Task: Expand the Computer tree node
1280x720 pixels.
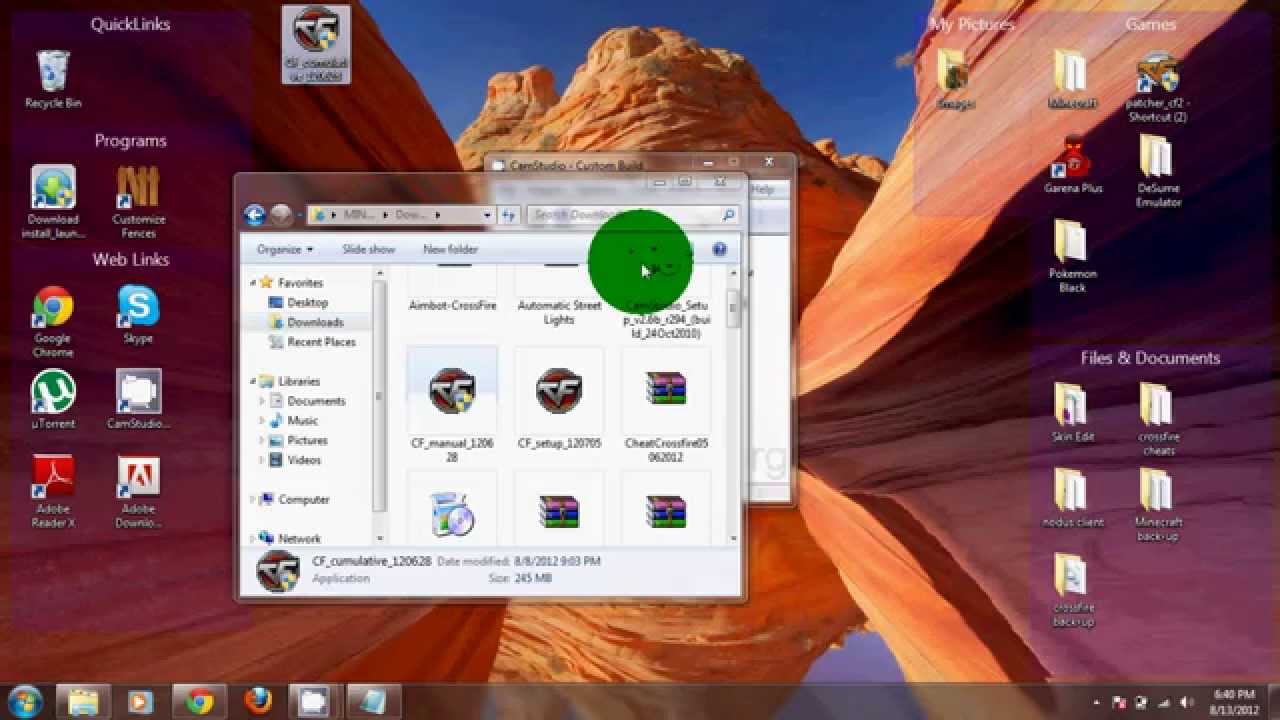Action: tap(253, 499)
